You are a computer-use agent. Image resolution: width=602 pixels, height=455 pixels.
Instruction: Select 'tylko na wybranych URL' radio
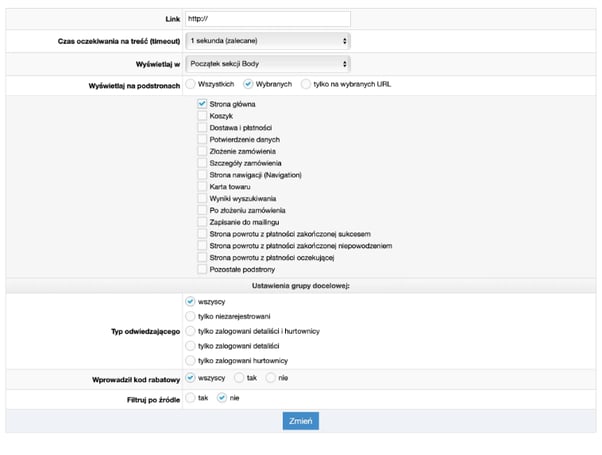coord(306,84)
